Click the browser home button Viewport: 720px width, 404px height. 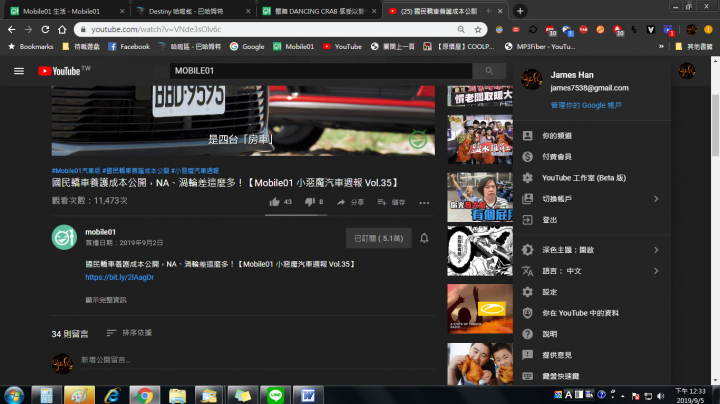62,29
